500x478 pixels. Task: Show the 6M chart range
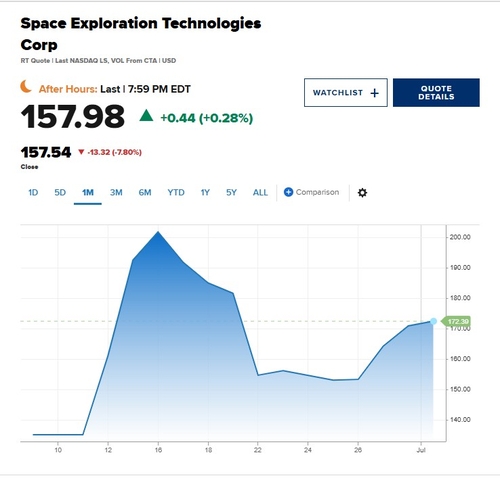point(145,193)
